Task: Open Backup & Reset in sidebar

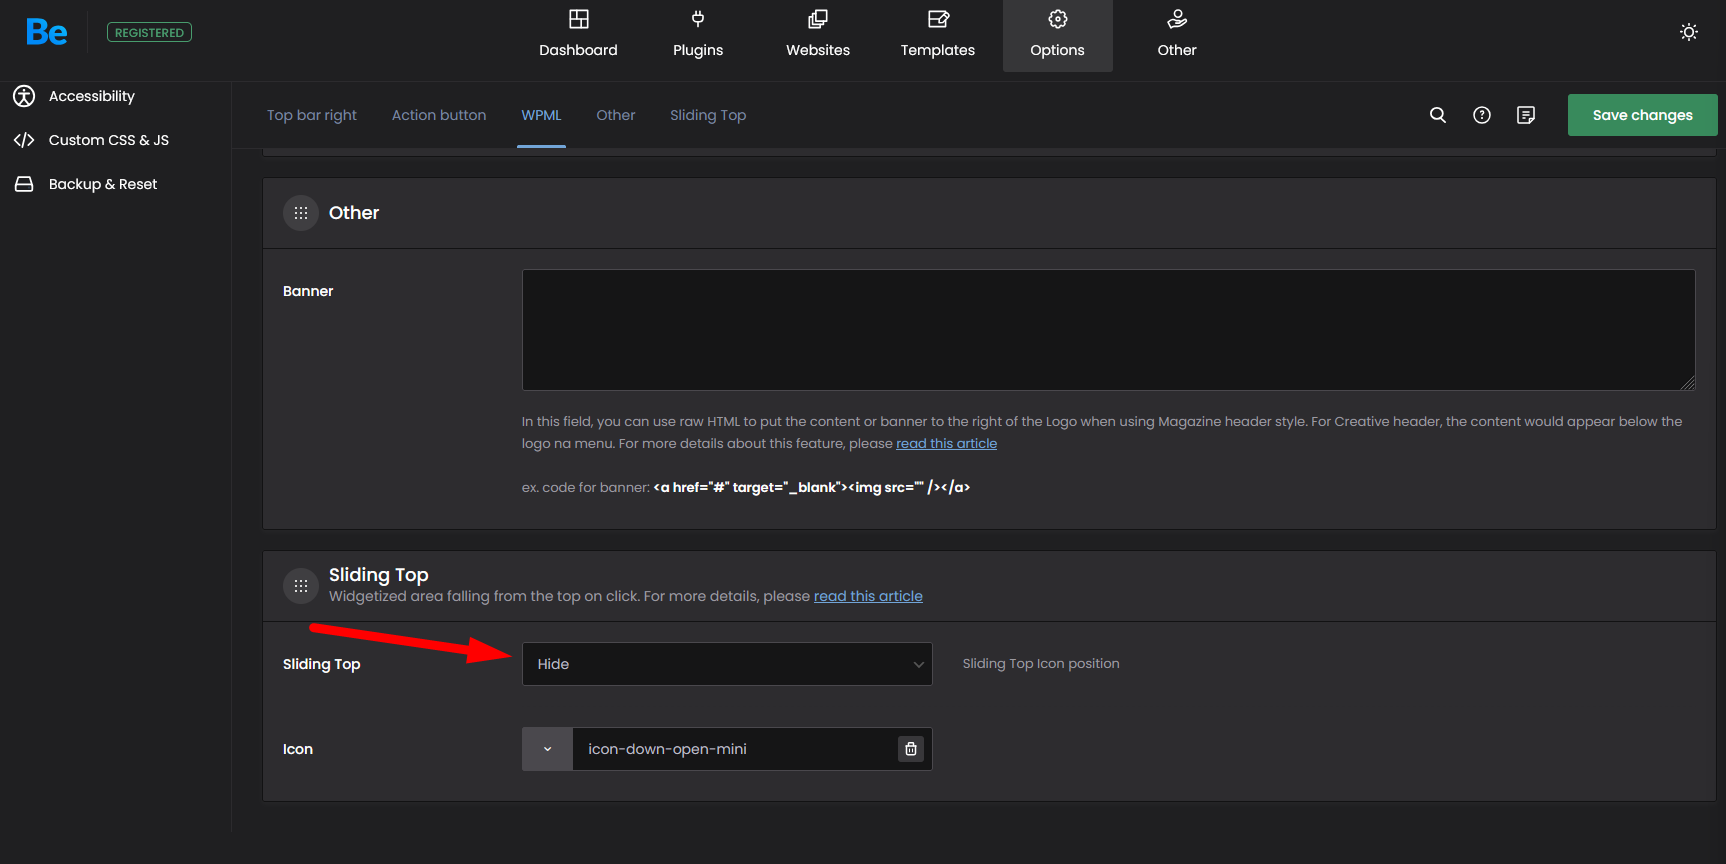Action: (x=103, y=184)
